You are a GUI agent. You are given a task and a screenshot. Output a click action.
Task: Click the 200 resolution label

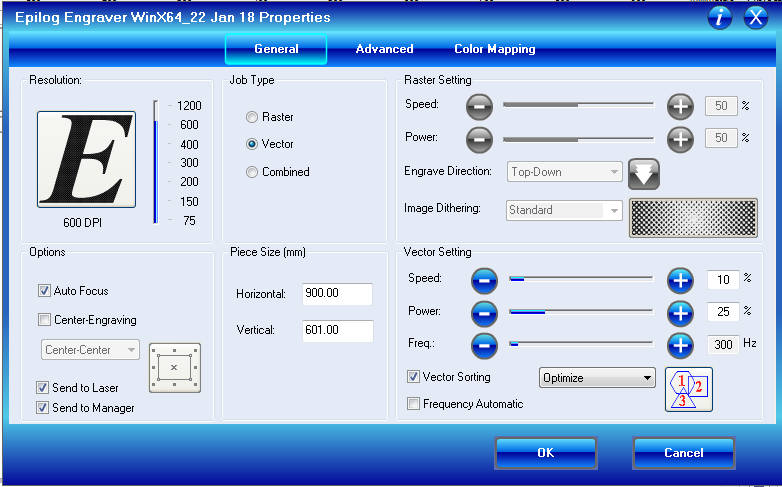(x=189, y=182)
